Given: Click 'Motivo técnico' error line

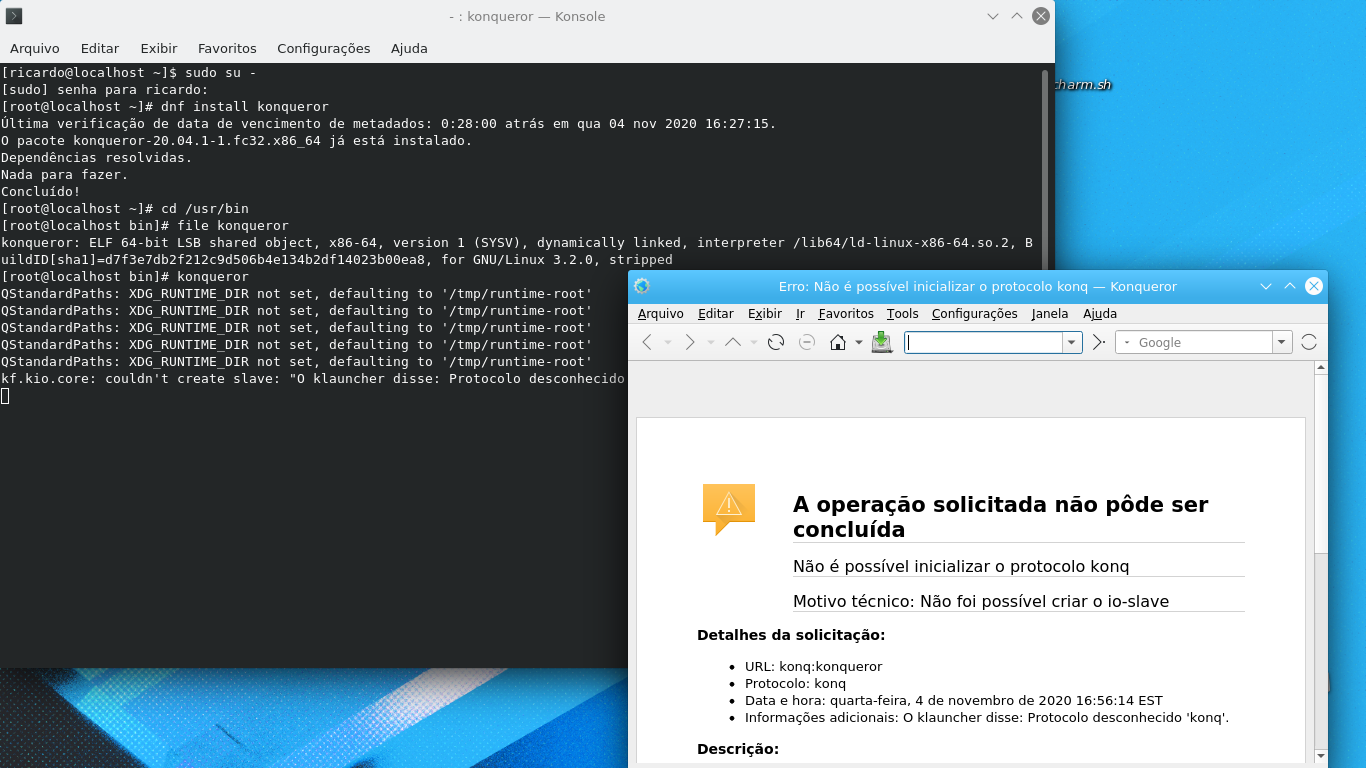Looking at the screenshot, I should point(981,601).
